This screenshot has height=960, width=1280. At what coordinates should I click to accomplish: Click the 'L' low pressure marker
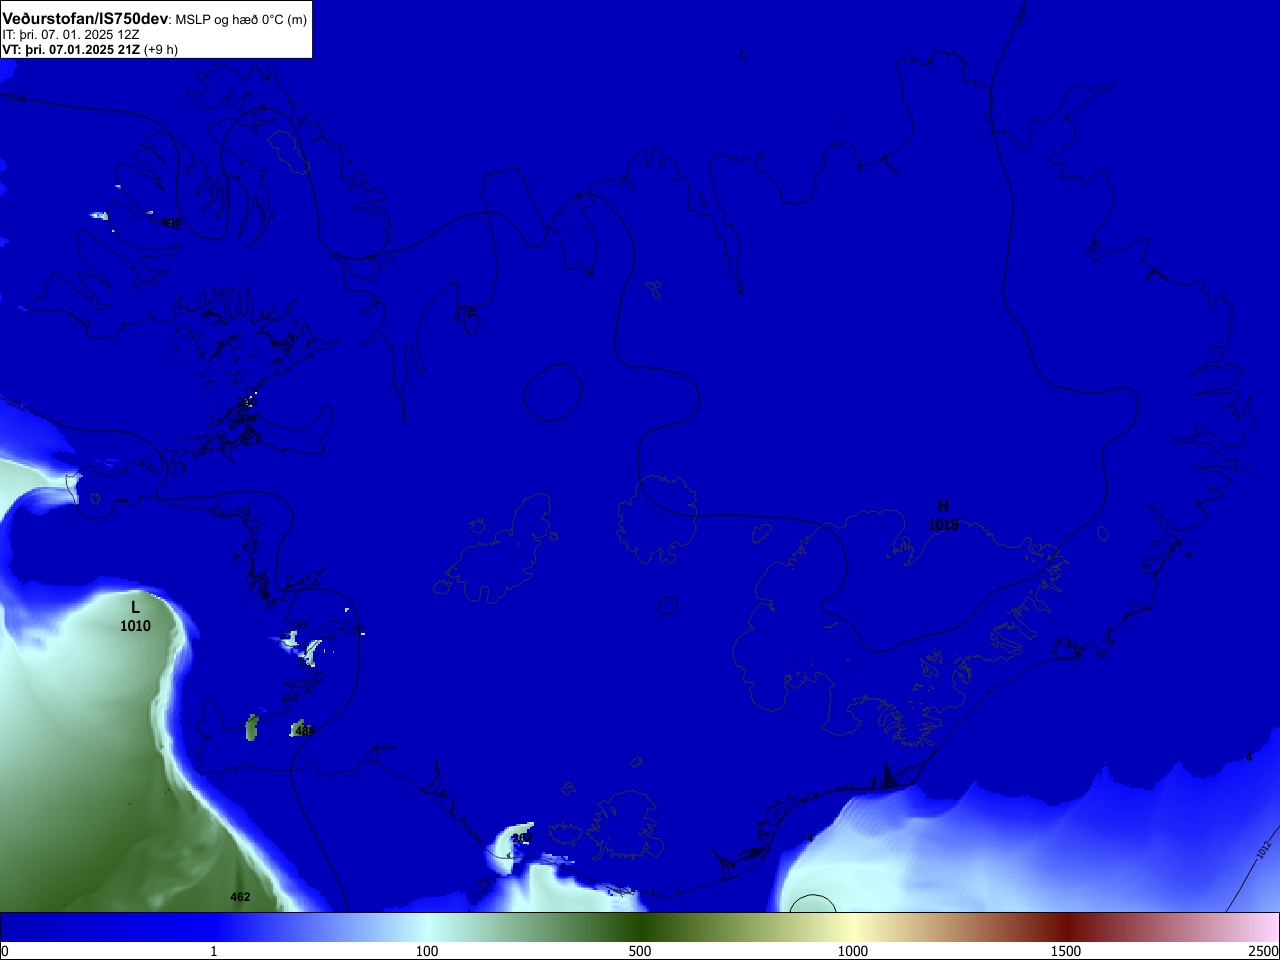(136, 607)
